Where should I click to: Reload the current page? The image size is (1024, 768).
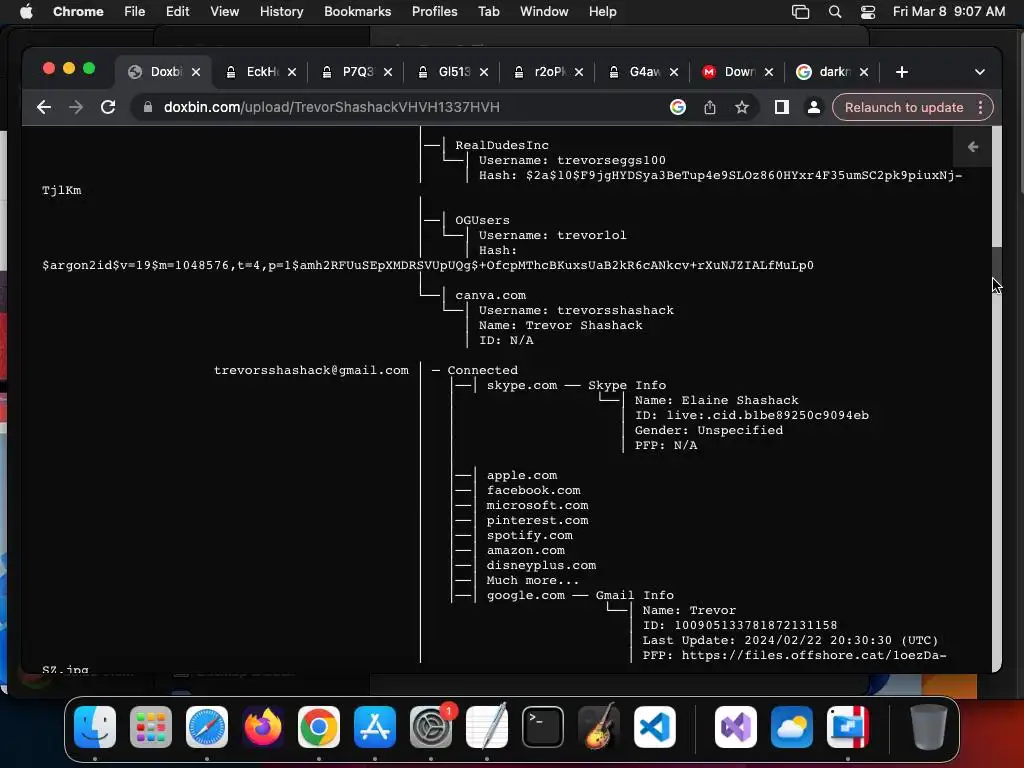[108, 107]
